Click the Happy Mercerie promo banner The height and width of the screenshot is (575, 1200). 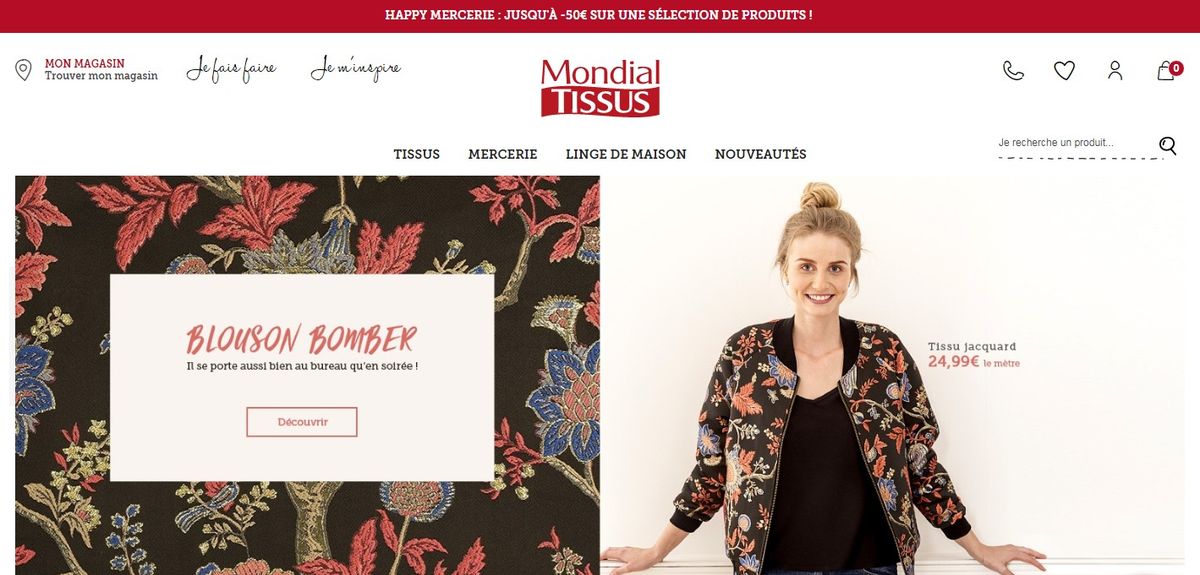click(x=600, y=16)
